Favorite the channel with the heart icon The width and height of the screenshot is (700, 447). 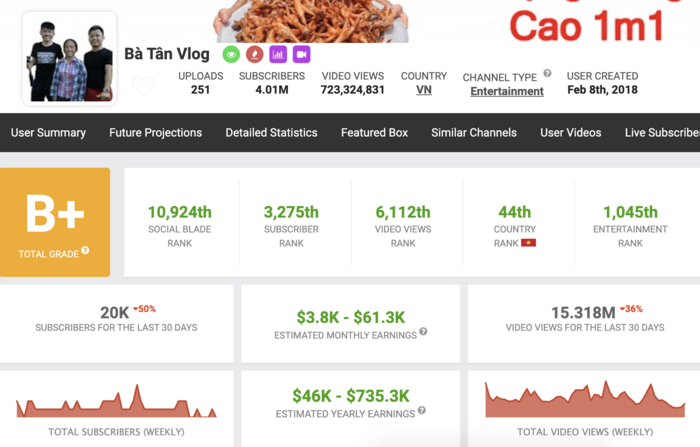[x=144, y=86]
